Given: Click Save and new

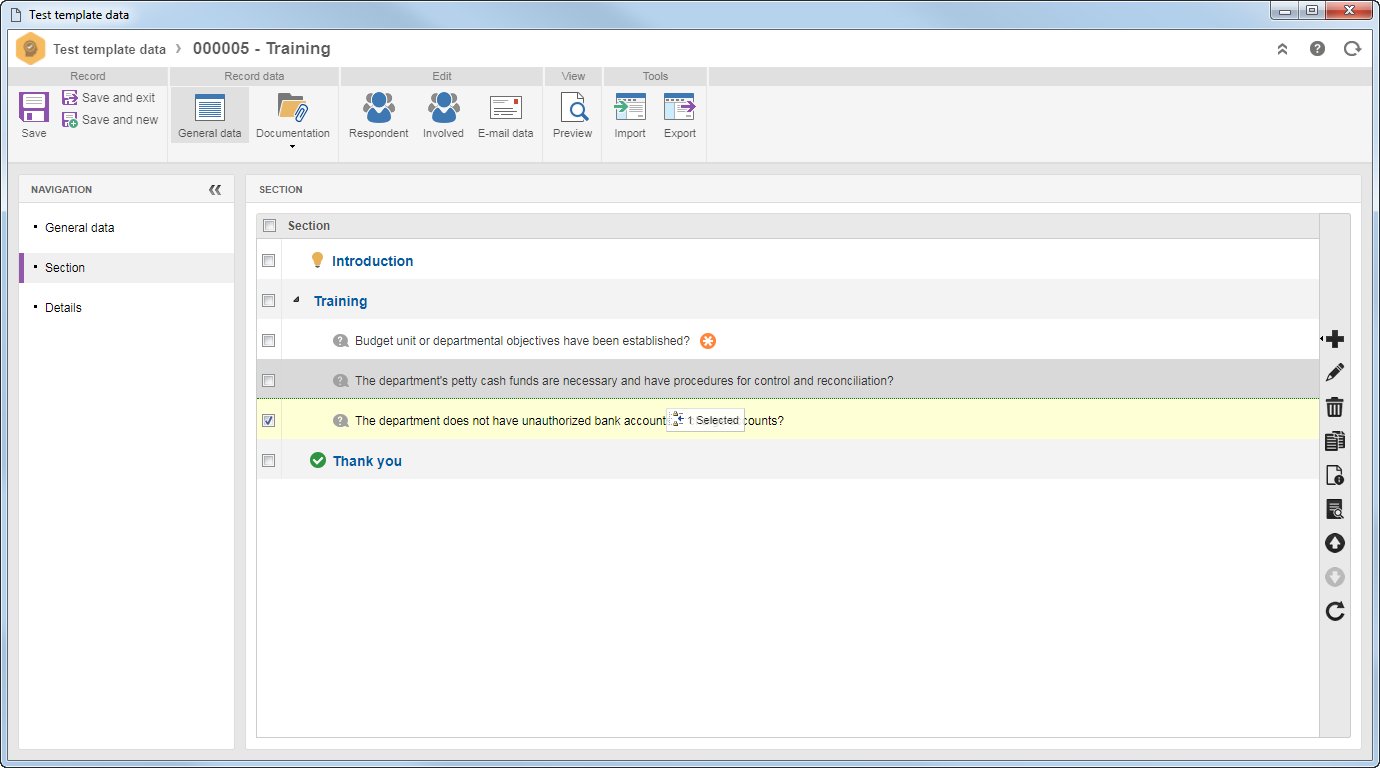Looking at the screenshot, I should pyautogui.click(x=110, y=120).
